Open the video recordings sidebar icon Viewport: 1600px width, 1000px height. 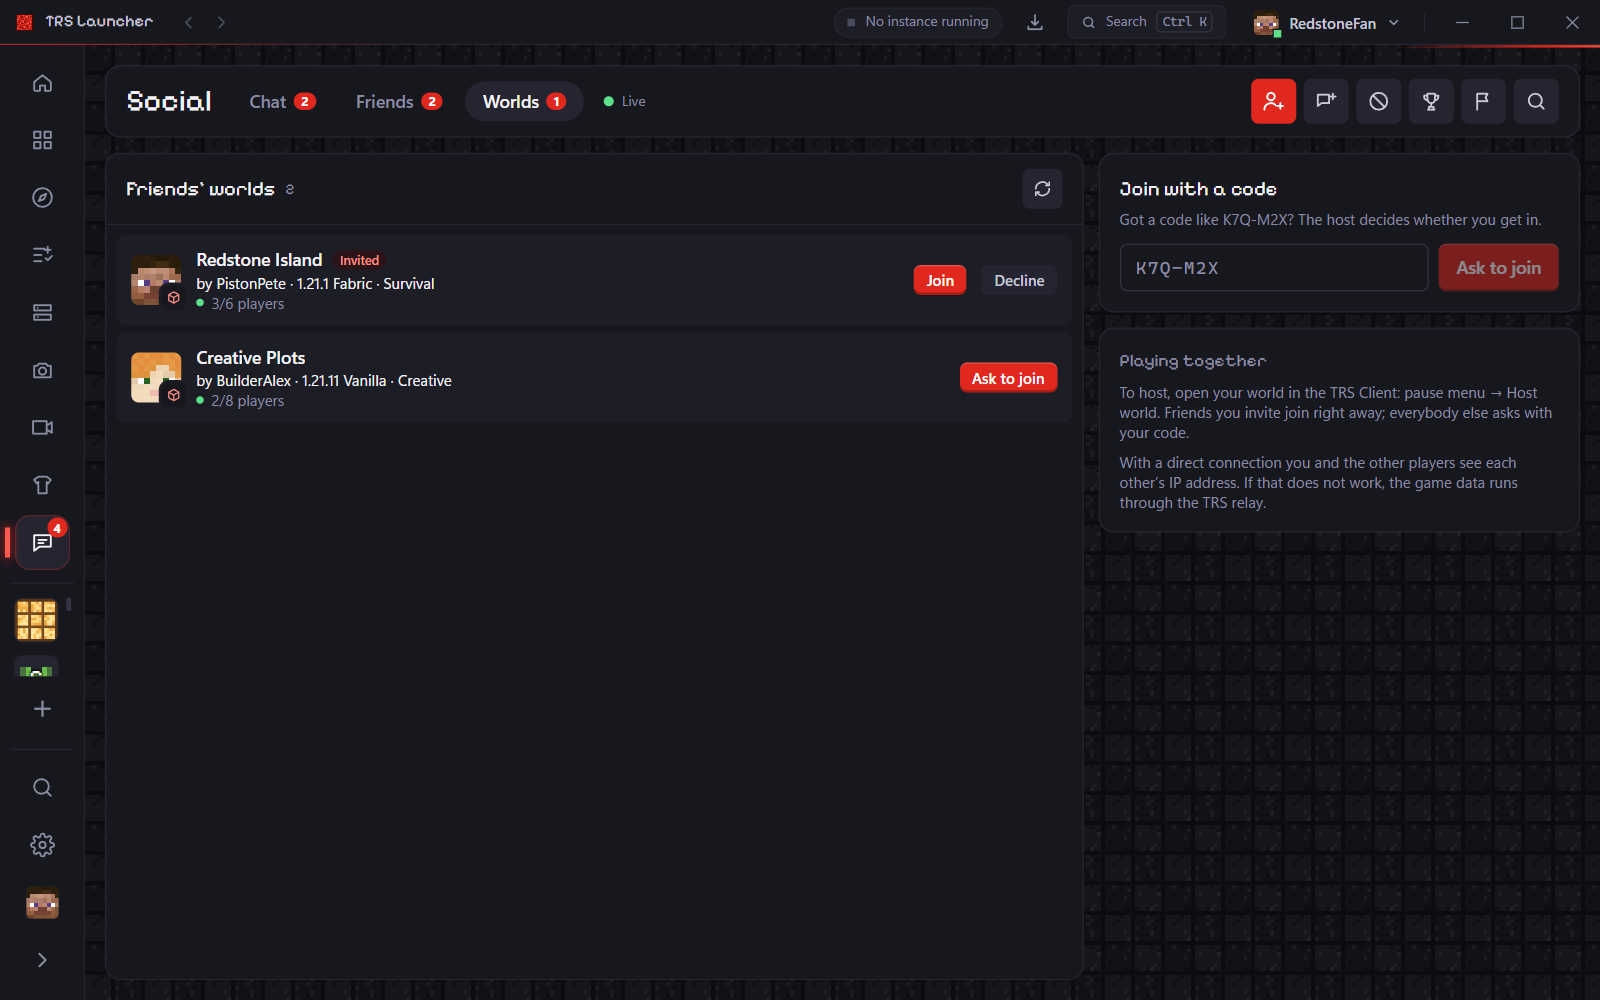click(42, 428)
